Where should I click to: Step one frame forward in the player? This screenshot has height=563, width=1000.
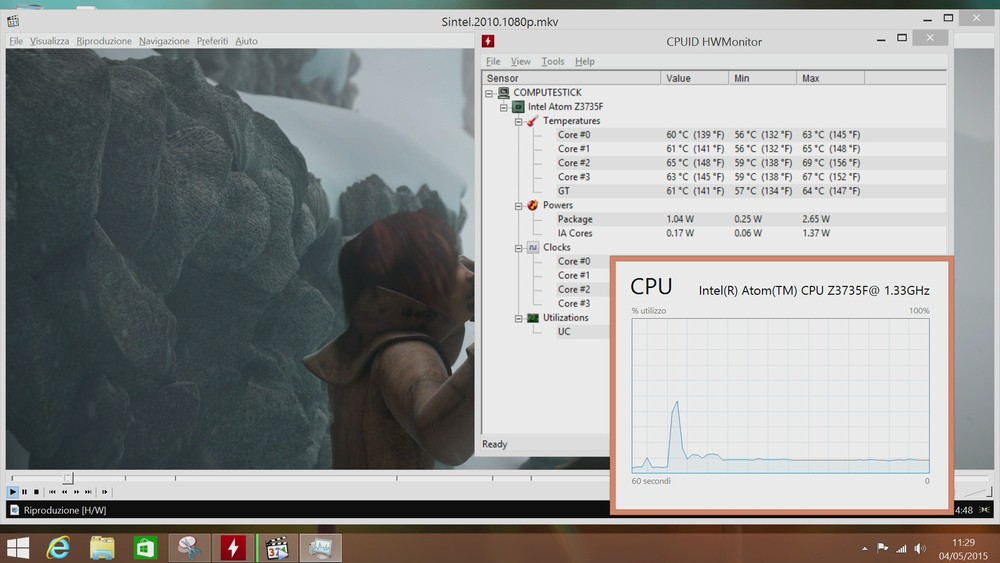105,492
